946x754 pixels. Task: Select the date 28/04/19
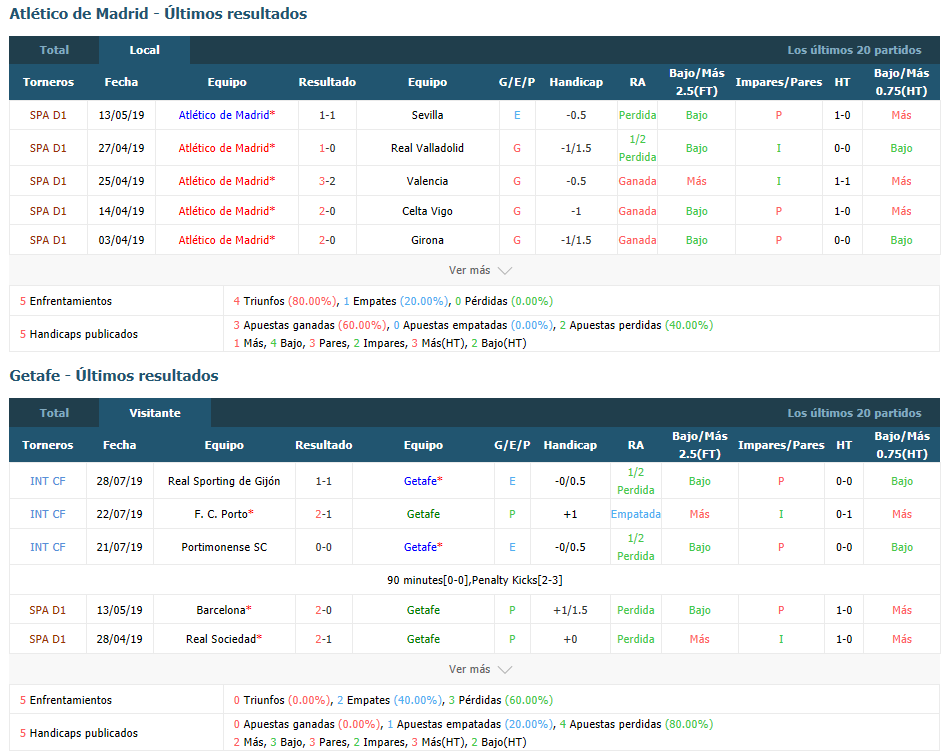tap(119, 639)
